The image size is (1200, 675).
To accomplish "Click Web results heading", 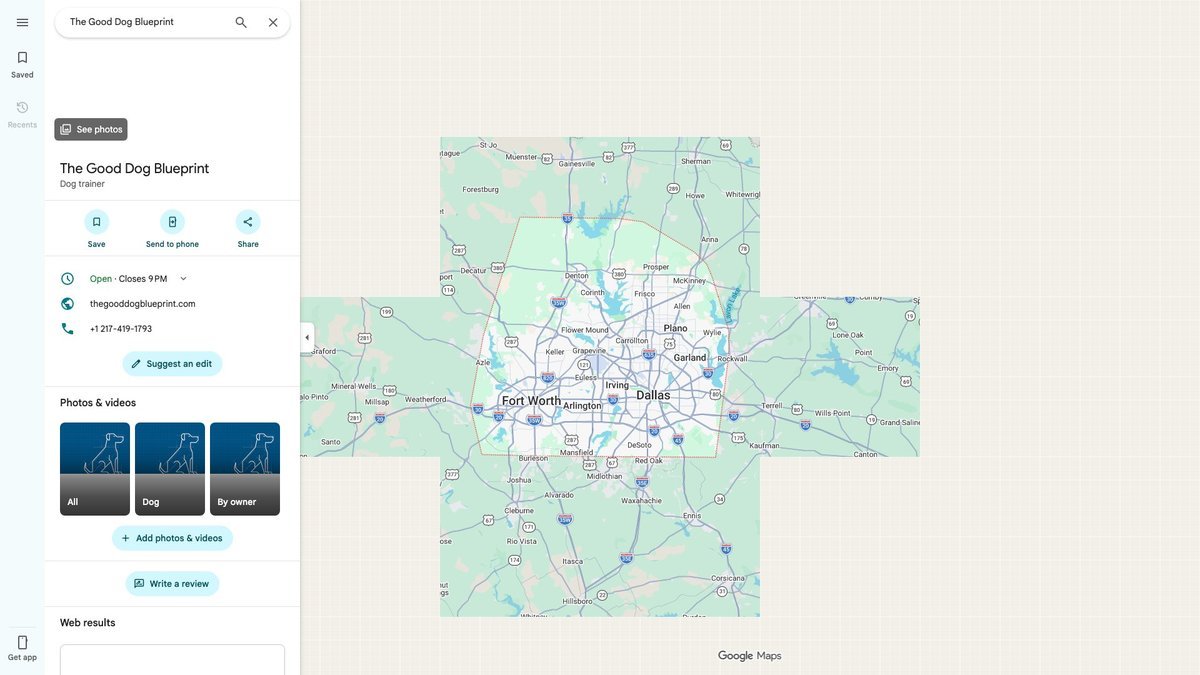I will pyautogui.click(x=87, y=623).
